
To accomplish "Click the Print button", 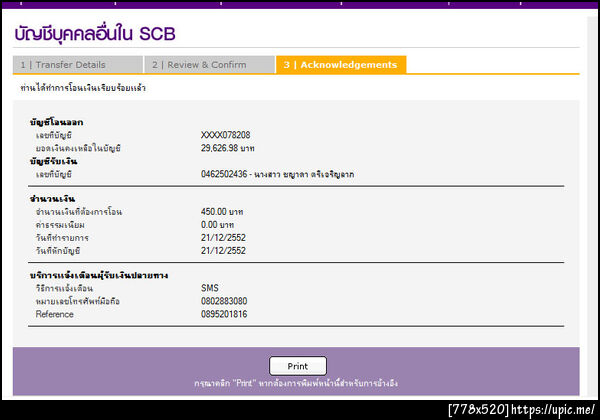I will (x=298, y=366).
